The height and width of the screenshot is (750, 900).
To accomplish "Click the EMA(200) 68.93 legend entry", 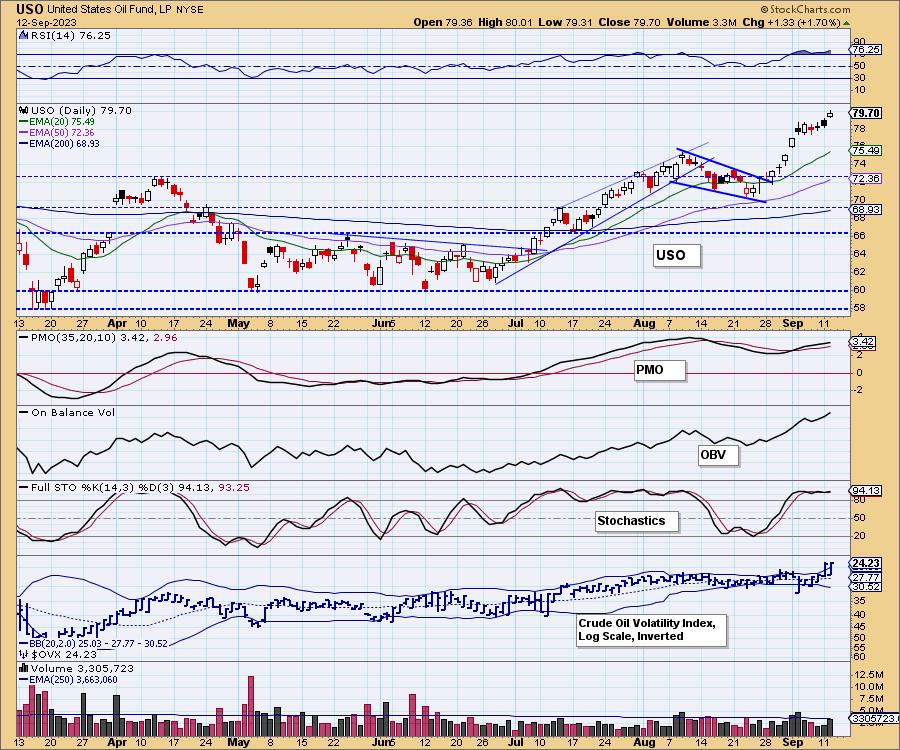I will point(59,143).
